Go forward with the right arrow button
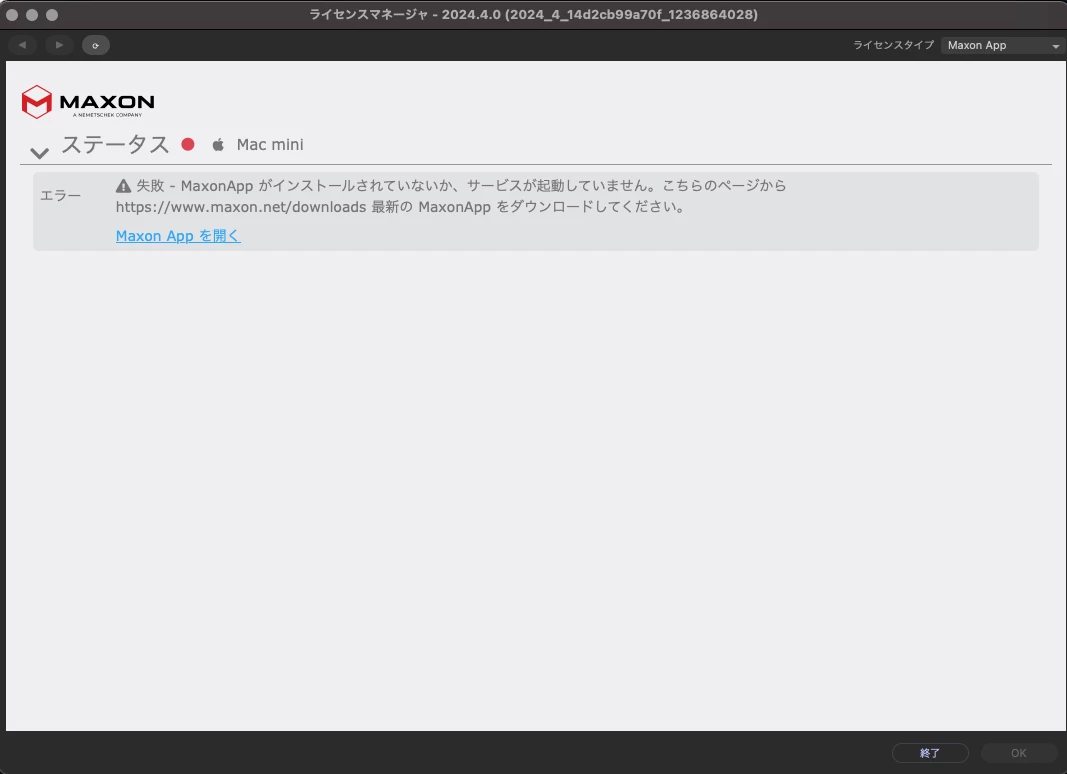This screenshot has width=1067, height=774. tap(59, 45)
